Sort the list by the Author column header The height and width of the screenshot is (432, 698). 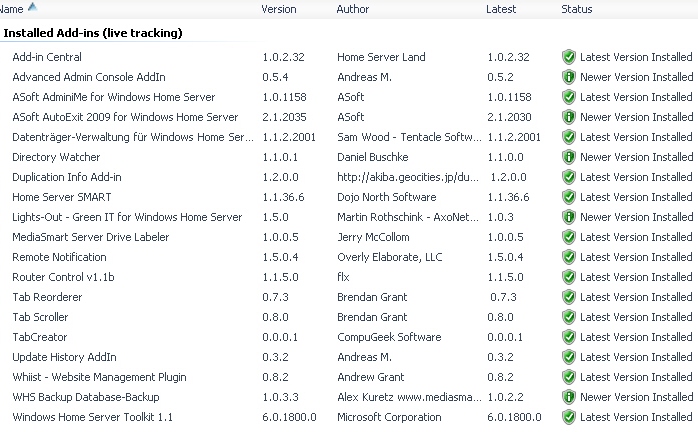pos(353,9)
